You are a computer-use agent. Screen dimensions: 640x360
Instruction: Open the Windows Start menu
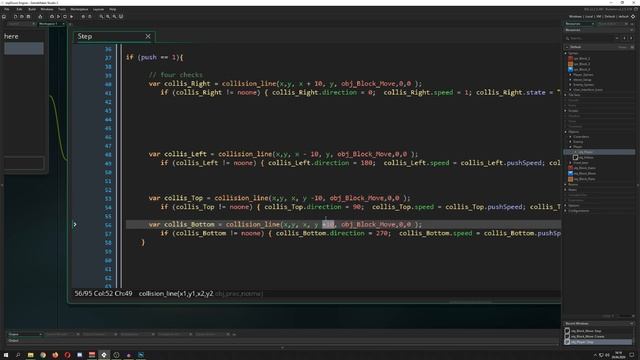click(x=6, y=355)
